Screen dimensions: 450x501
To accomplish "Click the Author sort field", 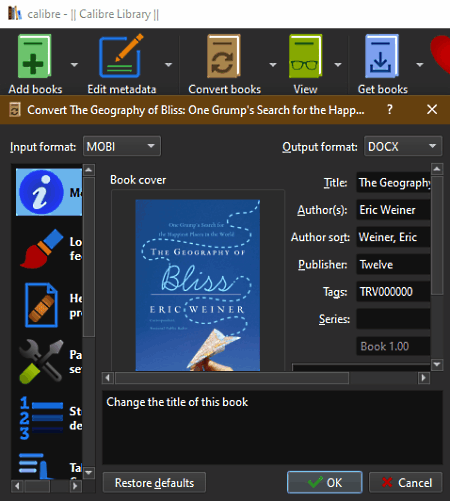I will (x=393, y=237).
